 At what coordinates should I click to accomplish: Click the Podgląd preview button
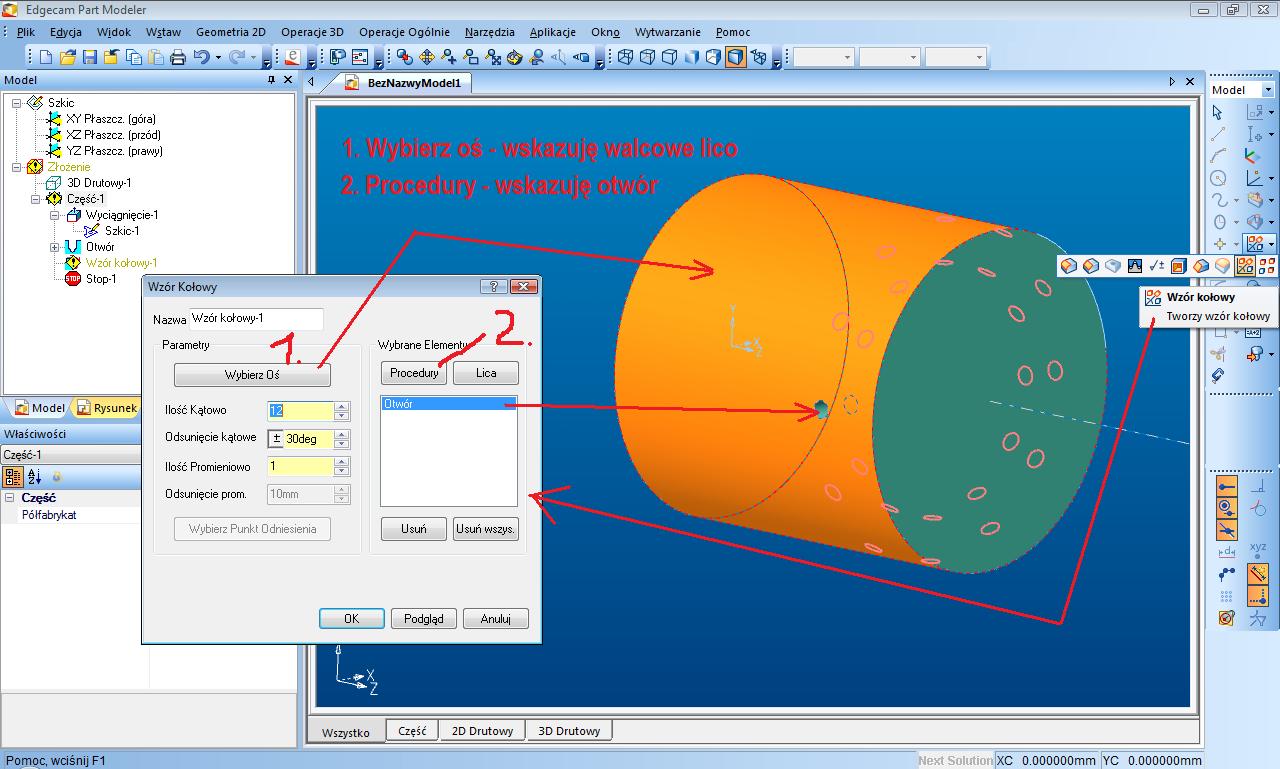pyautogui.click(x=424, y=619)
